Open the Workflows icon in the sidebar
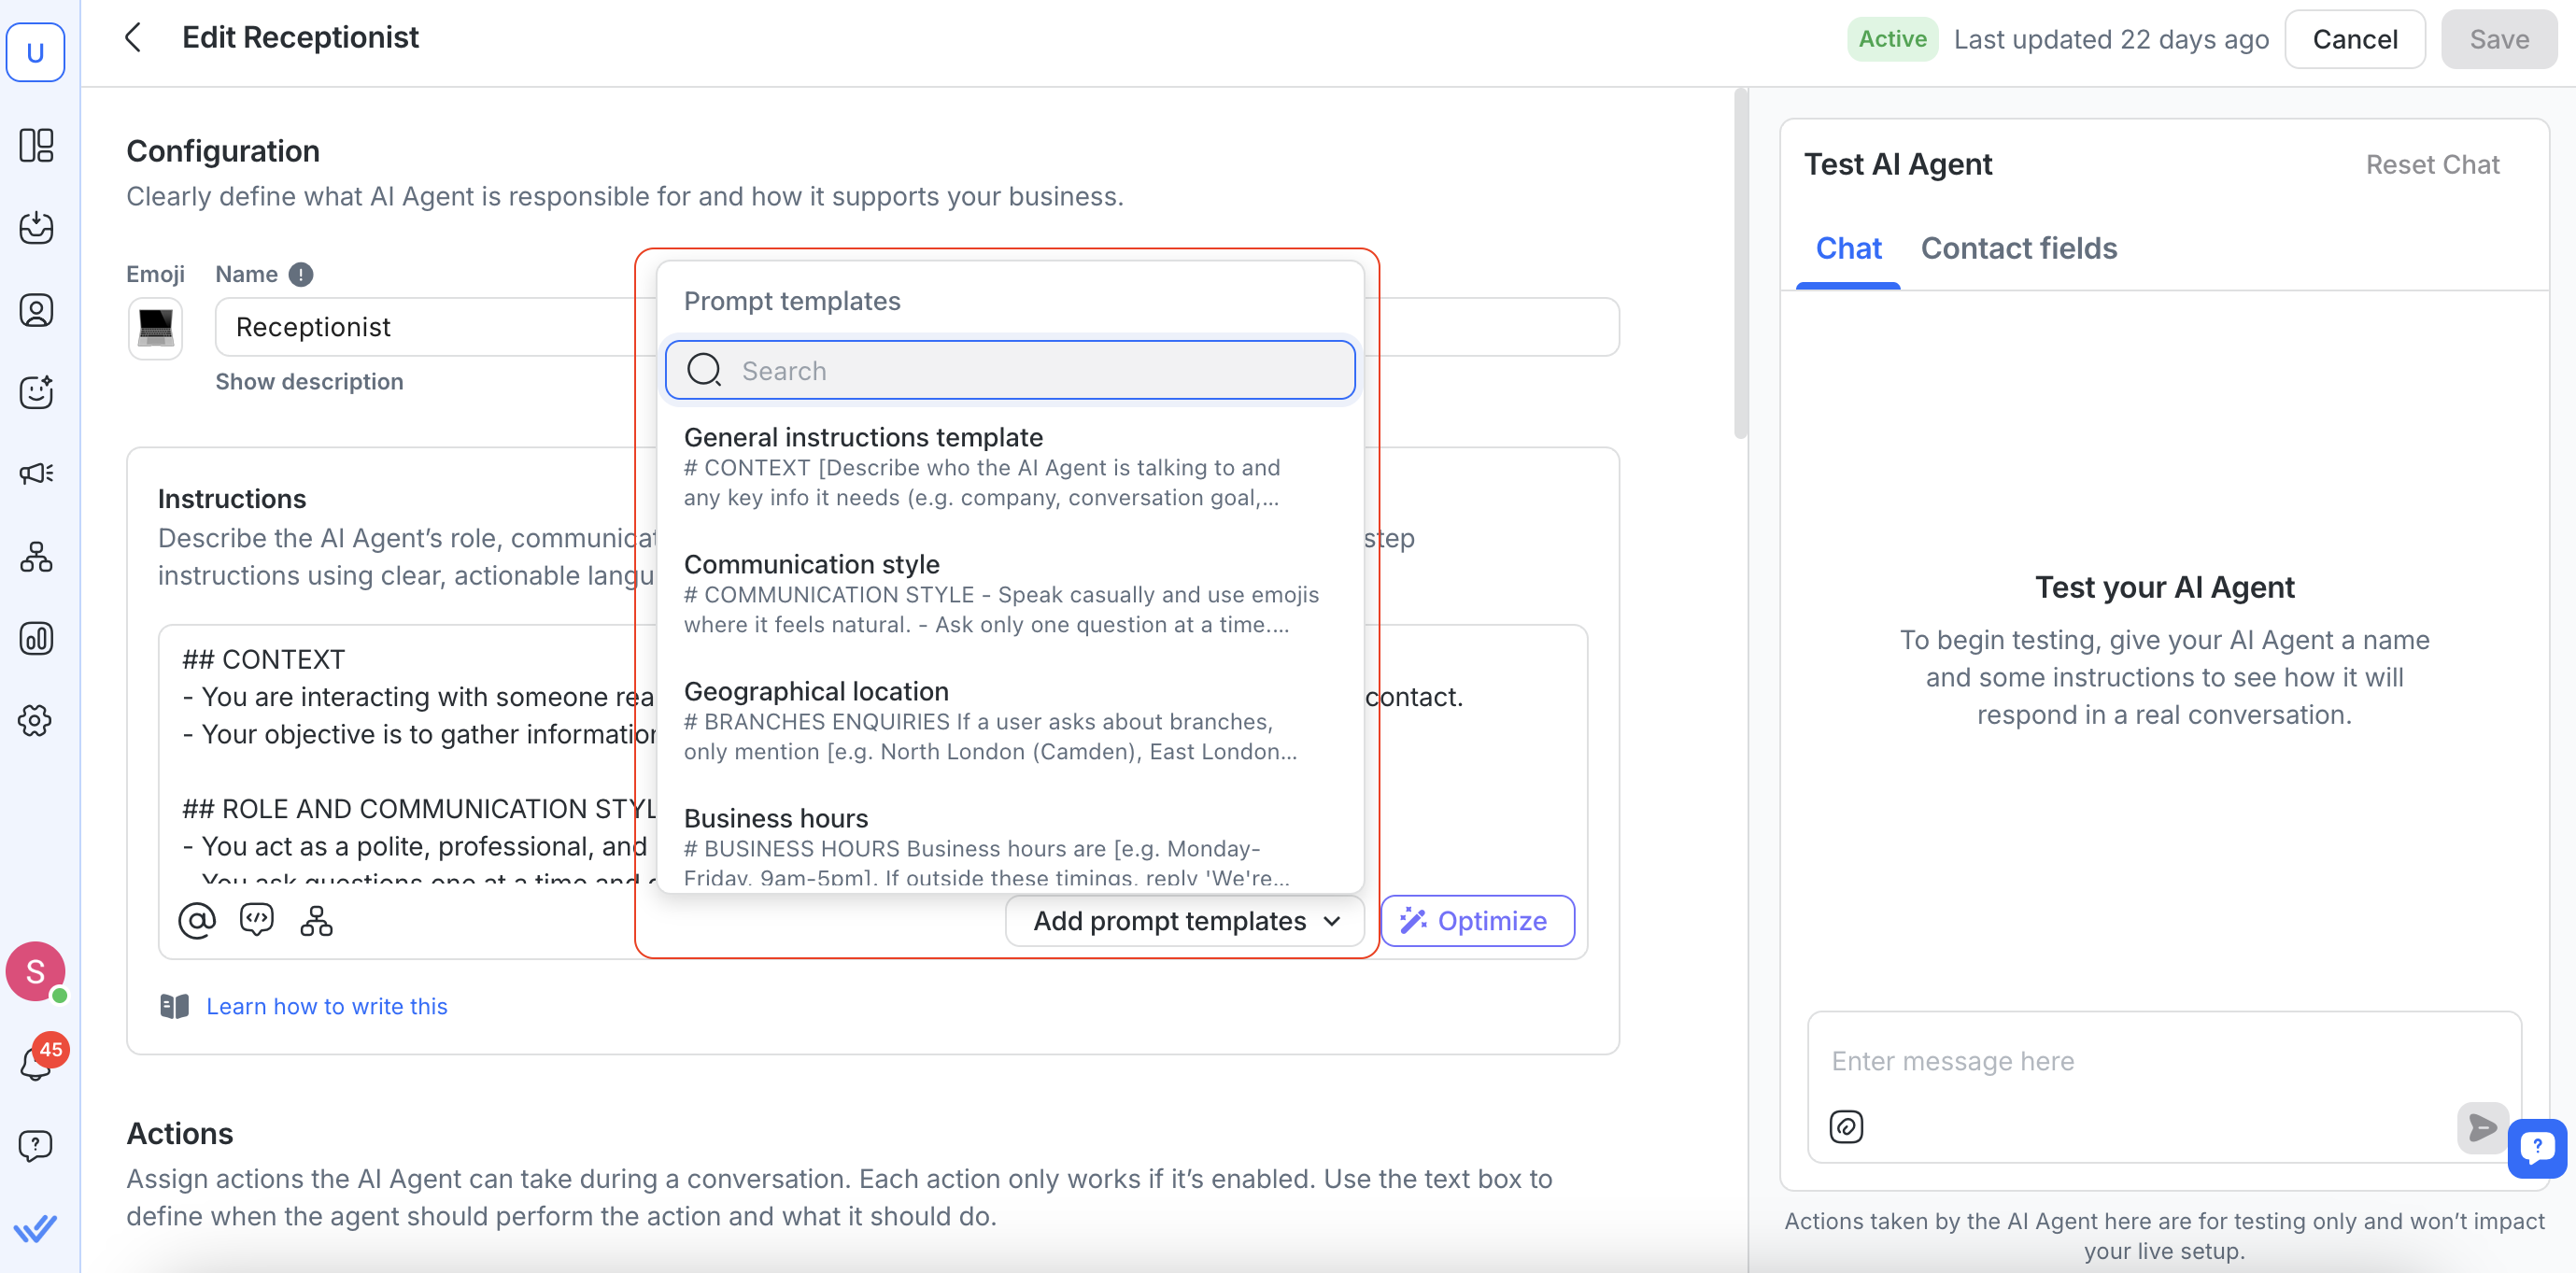 36,556
